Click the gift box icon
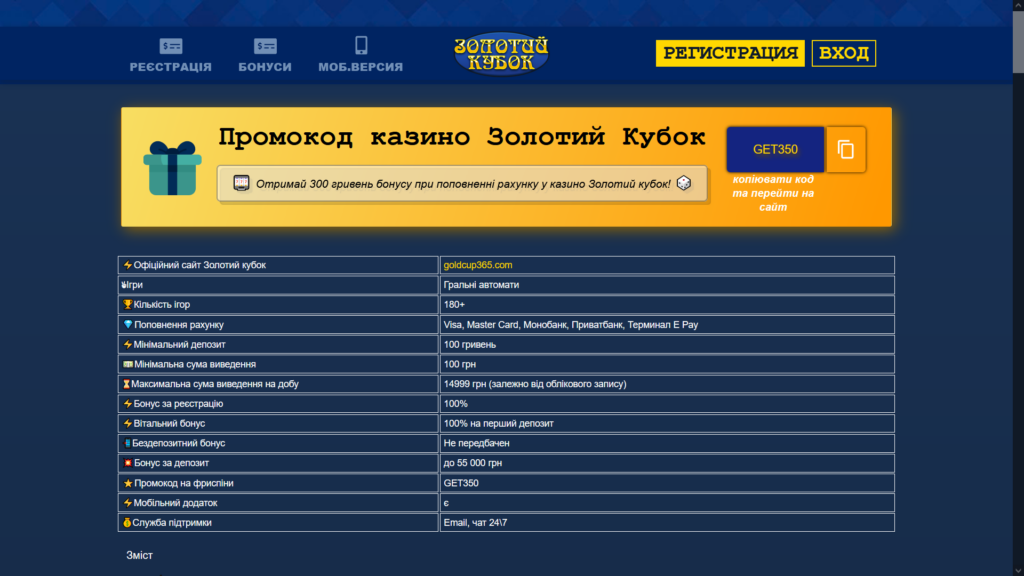 click(x=172, y=168)
